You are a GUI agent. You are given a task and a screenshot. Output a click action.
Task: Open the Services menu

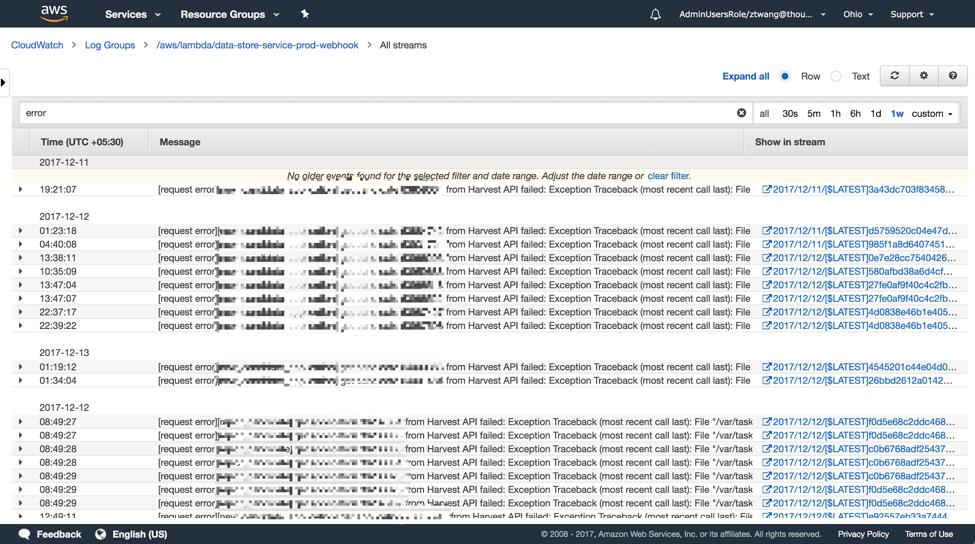tap(132, 15)
